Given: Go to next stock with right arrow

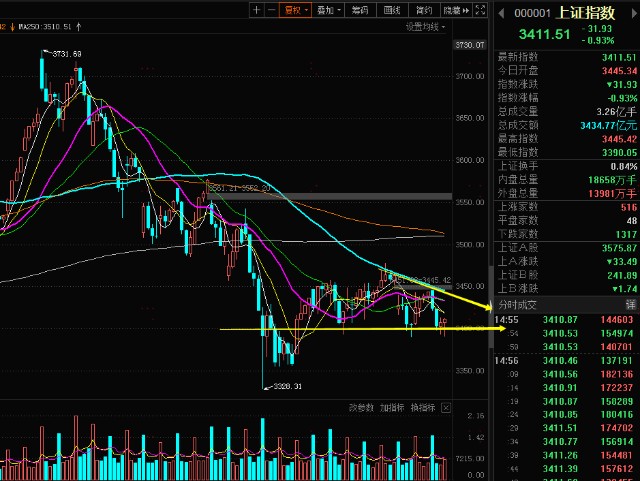Looking at the screenshot, I should point(634,13).
